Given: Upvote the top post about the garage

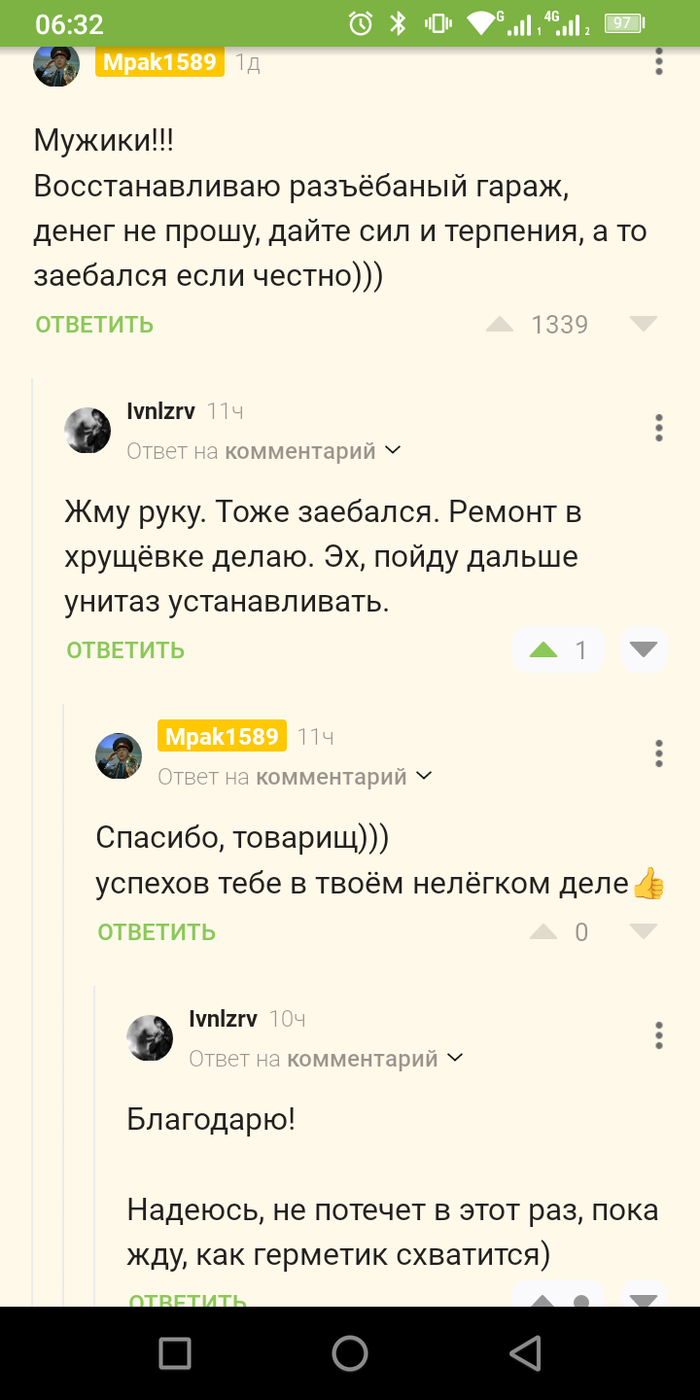Looking at the screenshot, I should pos(500,324).
